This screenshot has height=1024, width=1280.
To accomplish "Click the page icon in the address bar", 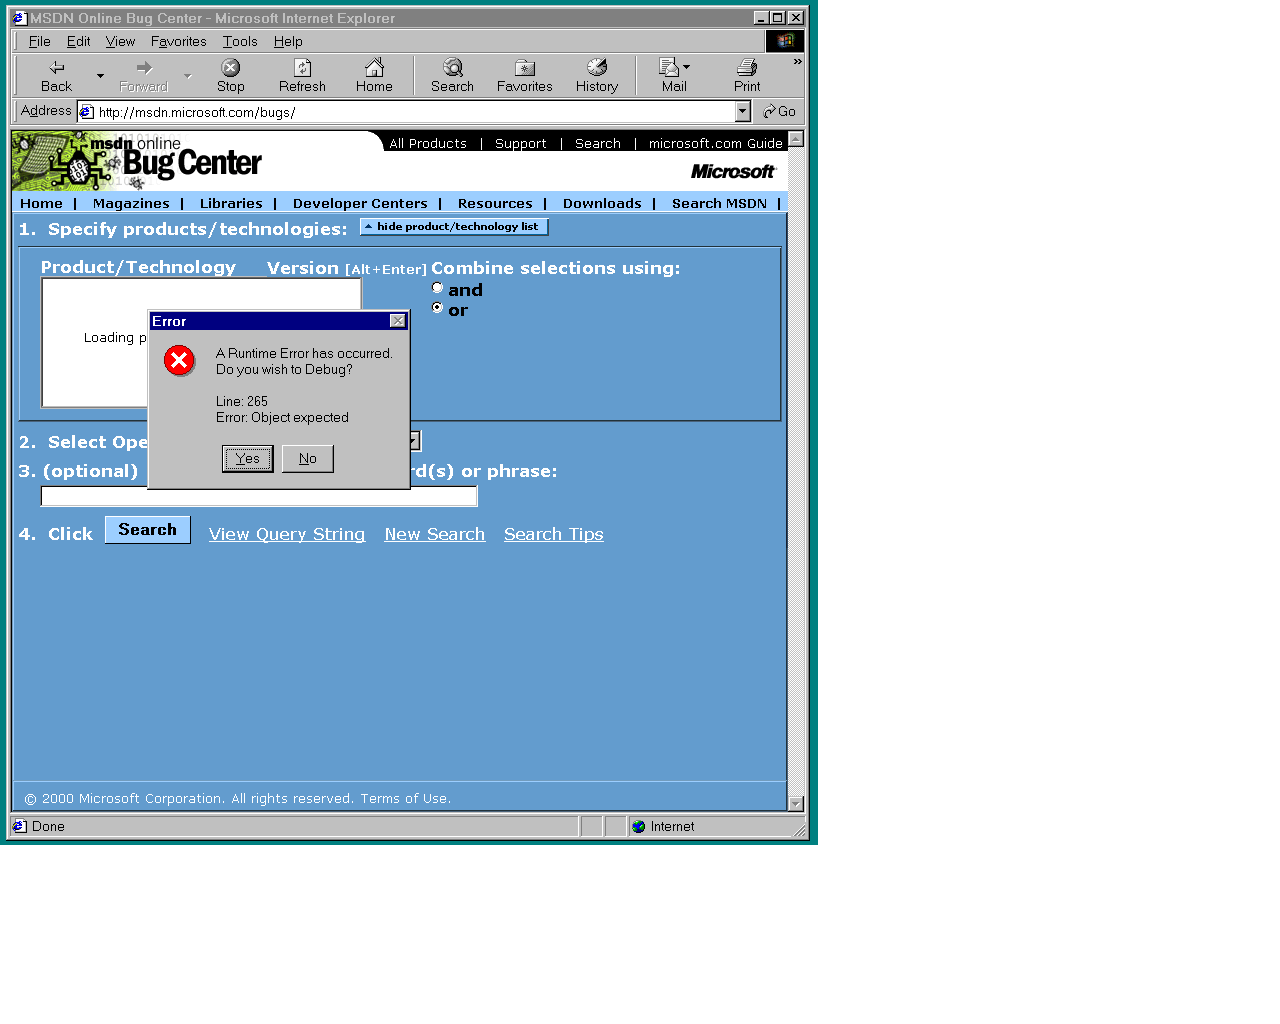I will pyautogui.click(x=87, y=112).
